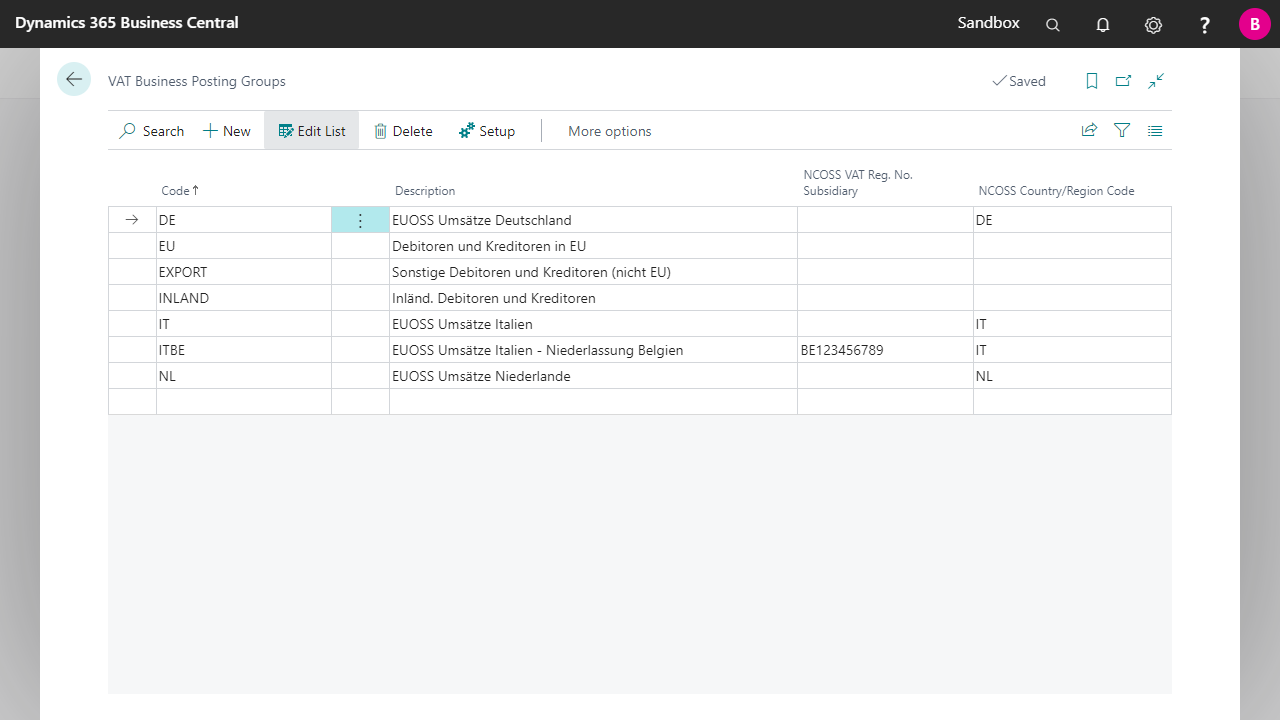This screenshot has width=1280, height=720.
Task: Sort by the Code column header
Action: pos(180,190)
